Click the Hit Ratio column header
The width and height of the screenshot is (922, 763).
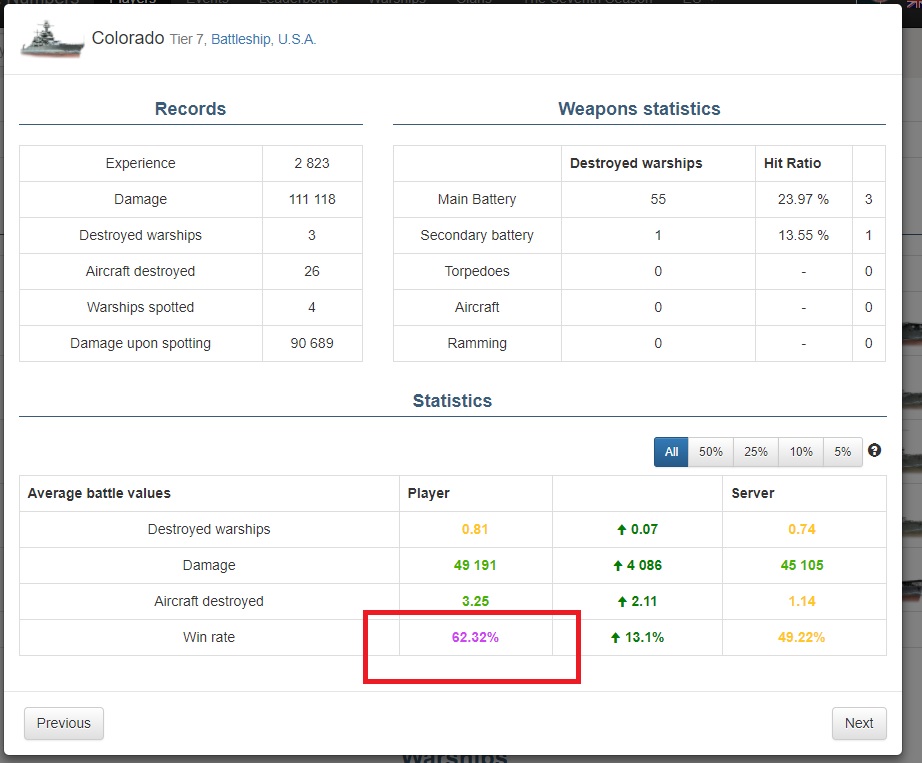pyautogui.click(x=792, y=163)
